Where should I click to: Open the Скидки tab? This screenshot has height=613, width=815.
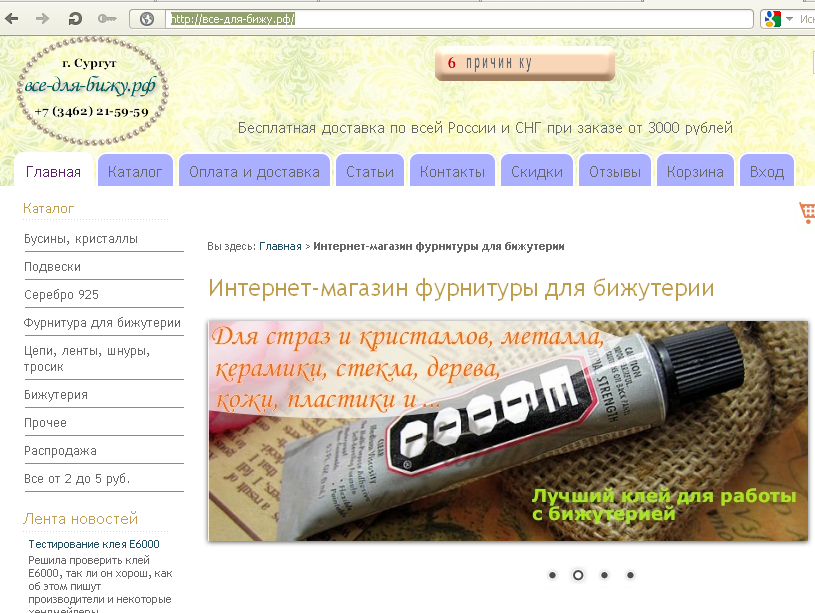pos(537,171)
